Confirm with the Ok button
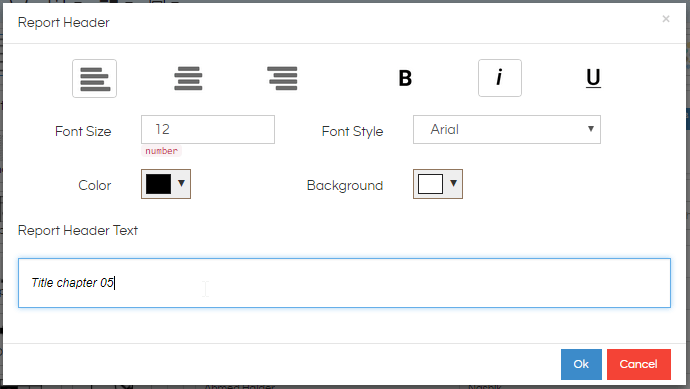Viewport: 690px width, 389px height. [x=581, y=364]
